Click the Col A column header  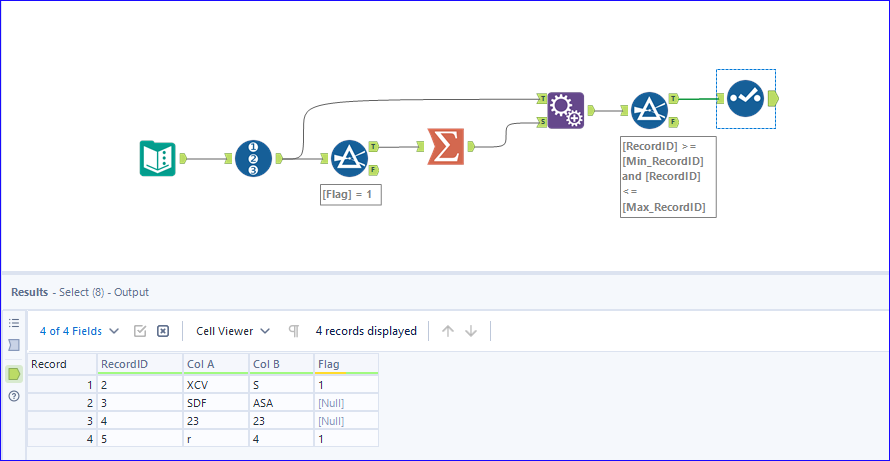[x=216, y=364]
